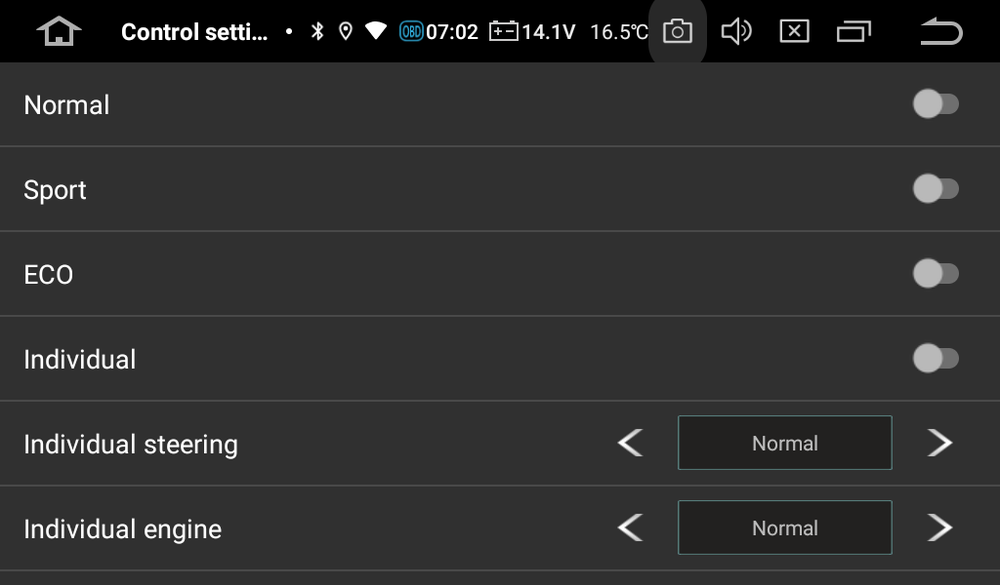Tap the recent apps icon
The image size is (1000, 585).
851,31
